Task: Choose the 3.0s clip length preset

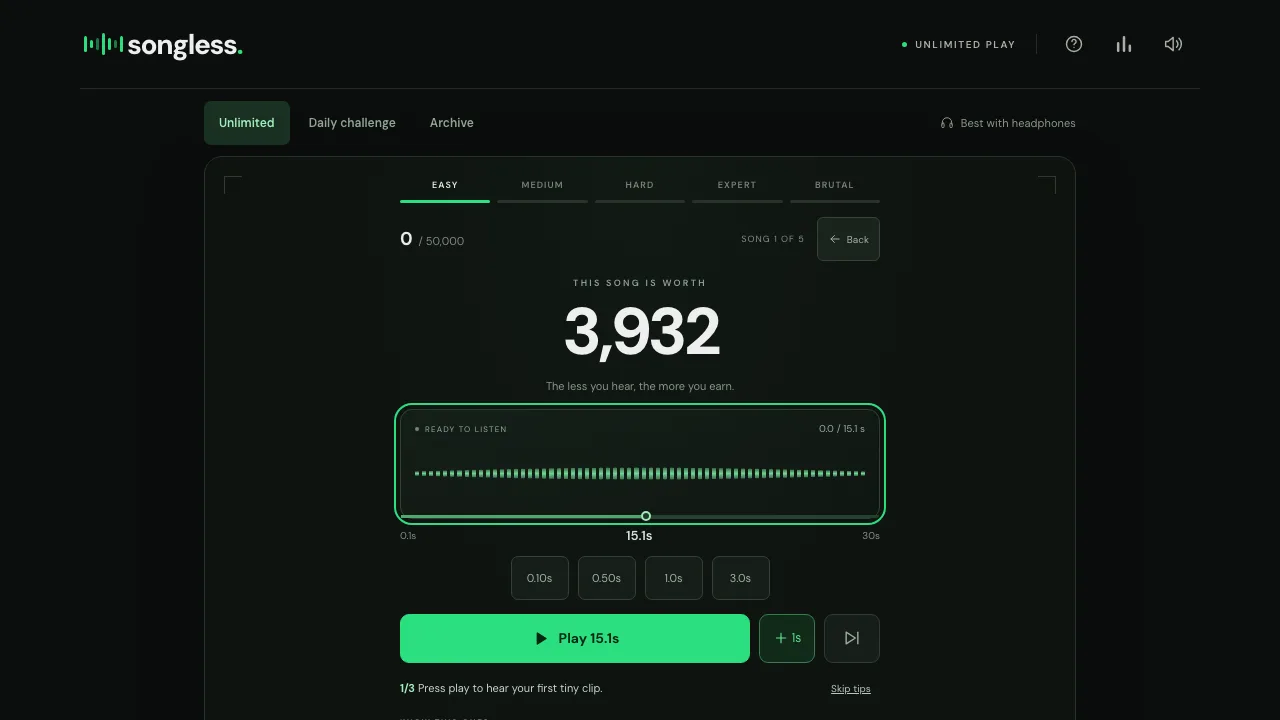Action: coord(741,578)
